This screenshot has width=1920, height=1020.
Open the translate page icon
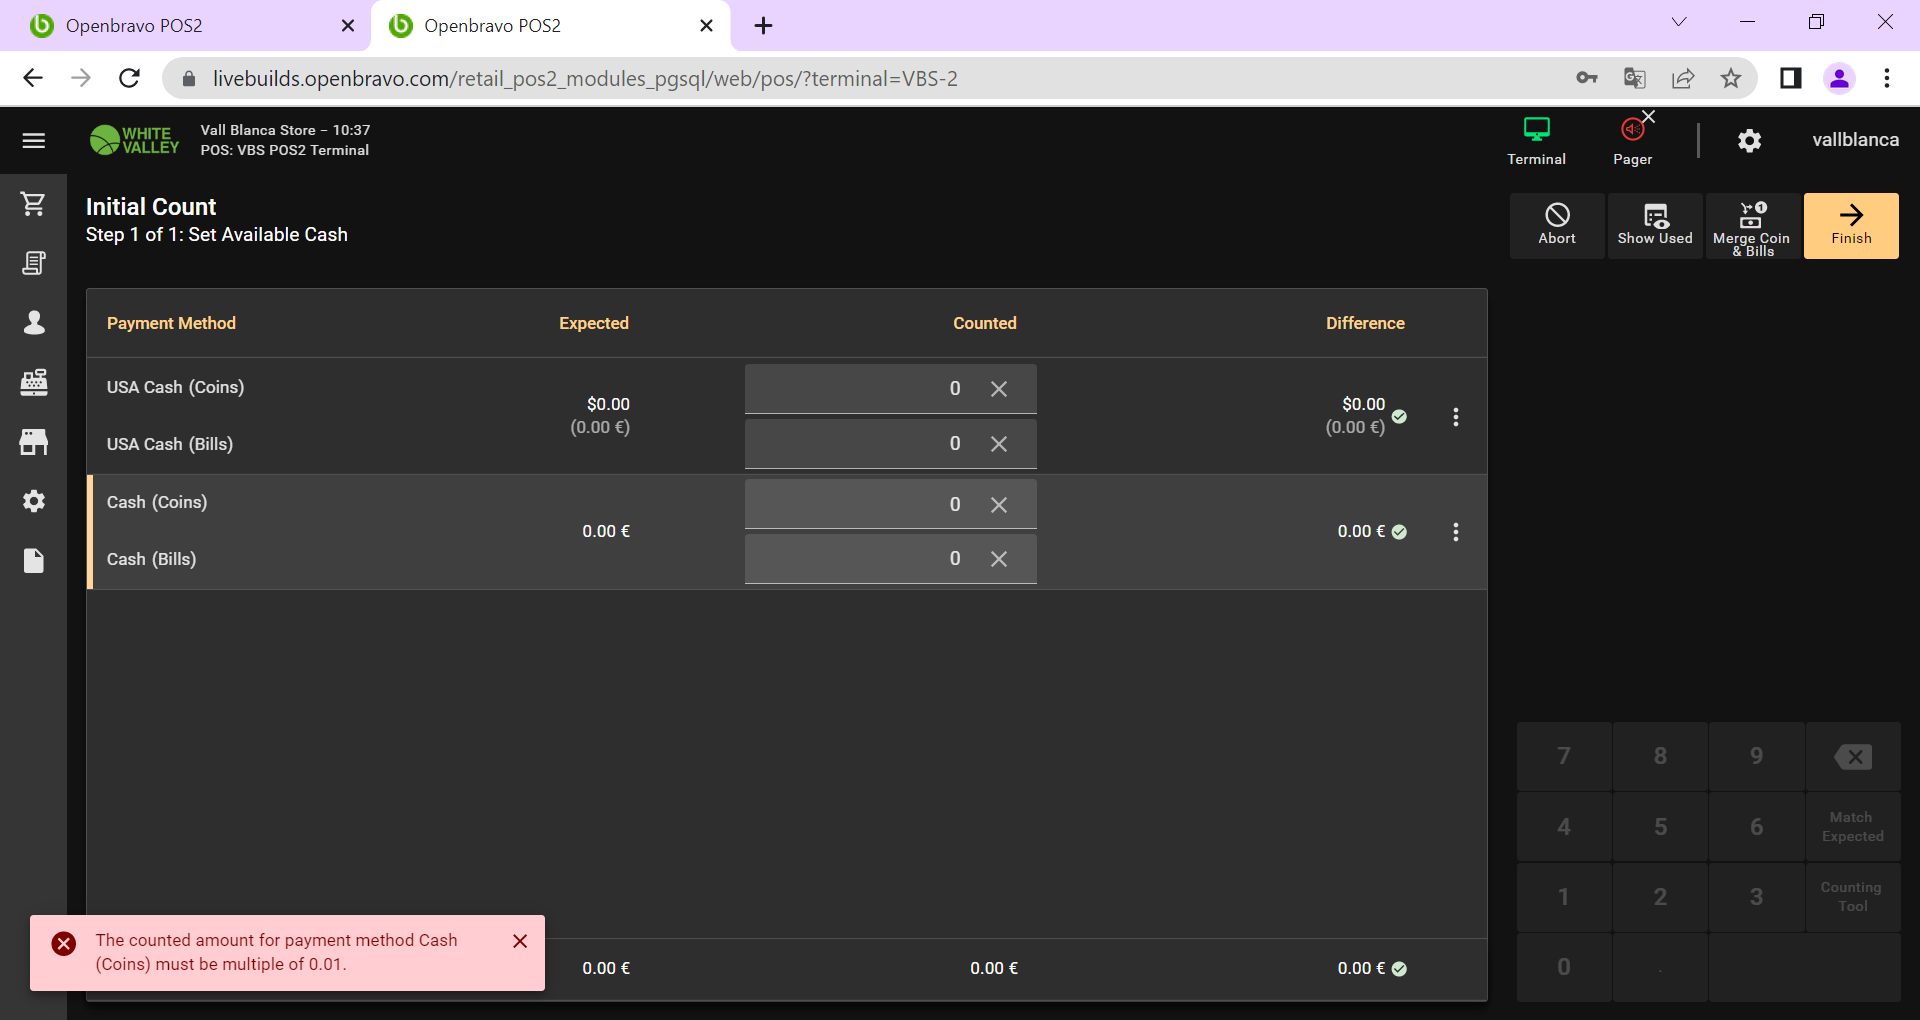coord(1635,78)
